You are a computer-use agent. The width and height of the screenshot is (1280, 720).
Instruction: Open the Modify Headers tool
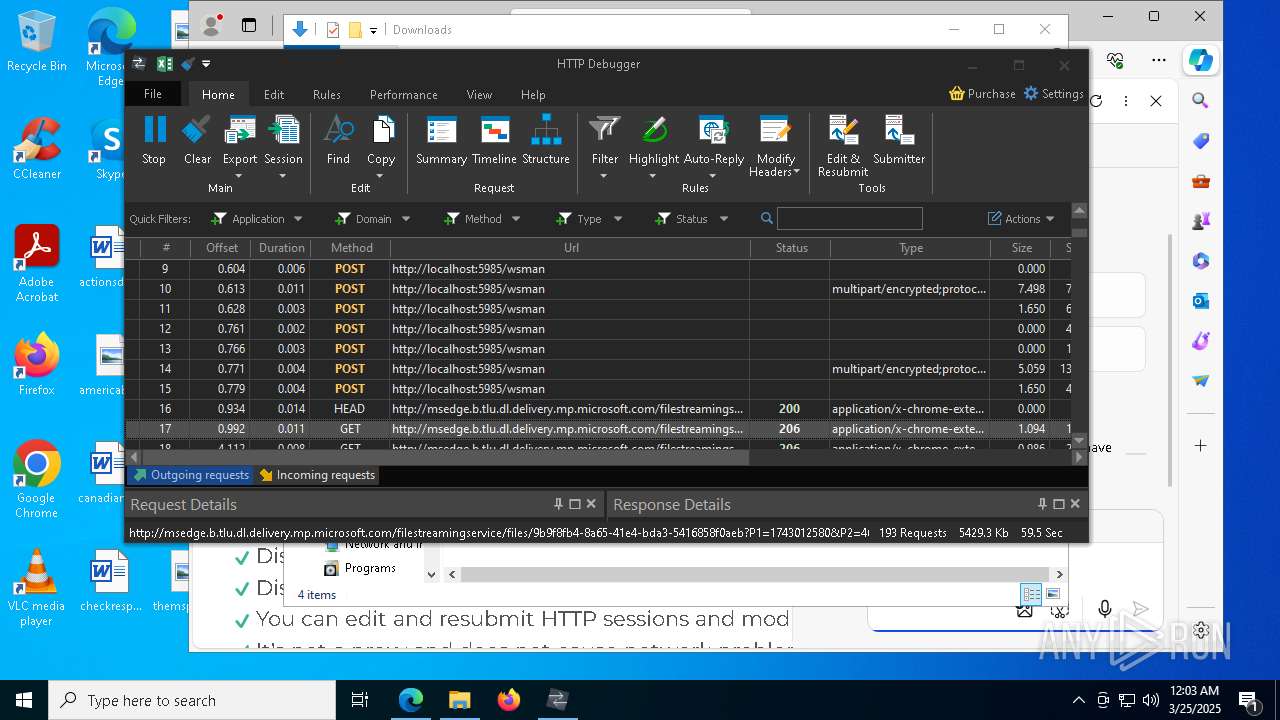coord(775,146)
